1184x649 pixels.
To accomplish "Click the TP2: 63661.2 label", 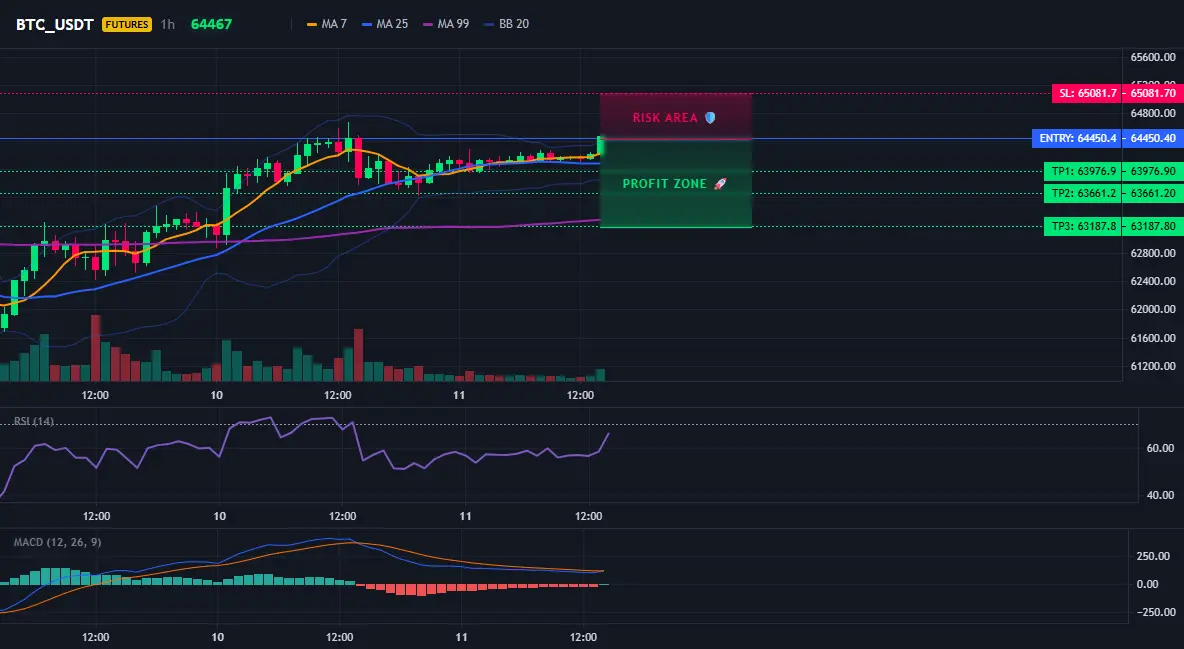I will (x=1082, y=193).
